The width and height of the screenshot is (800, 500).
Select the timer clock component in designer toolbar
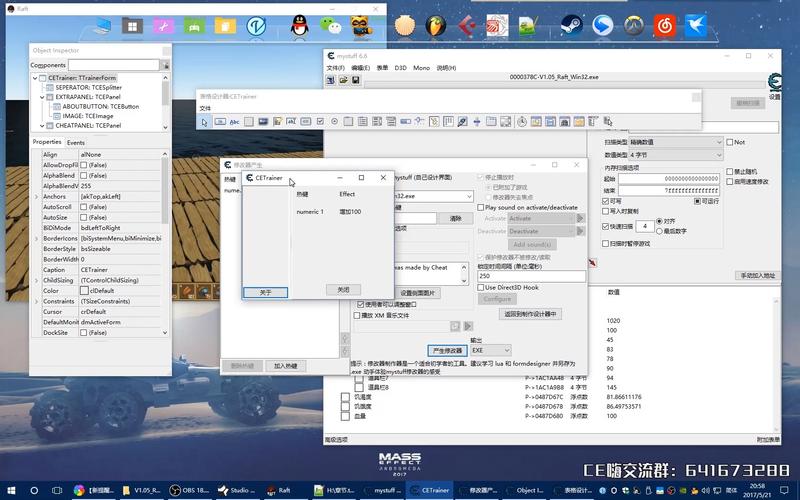[522, 122]
